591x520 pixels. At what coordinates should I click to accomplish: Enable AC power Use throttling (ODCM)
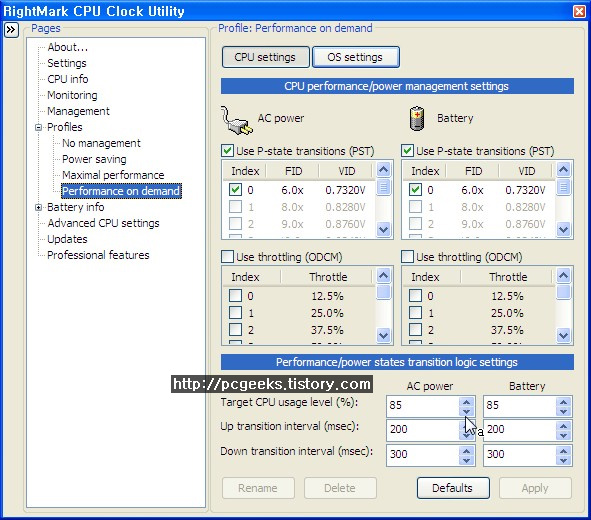pyautogui.click(x=227, y=257)
